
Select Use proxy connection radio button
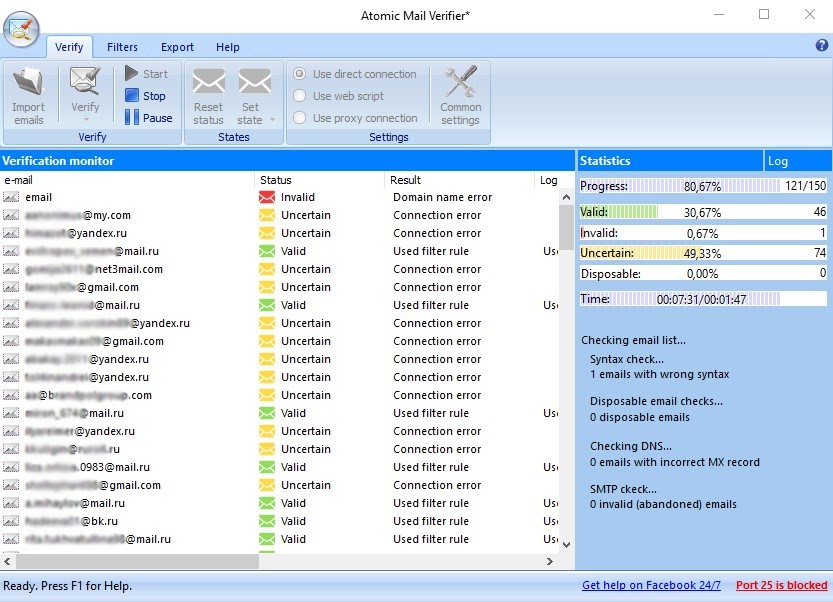click(x=300, y=117)
